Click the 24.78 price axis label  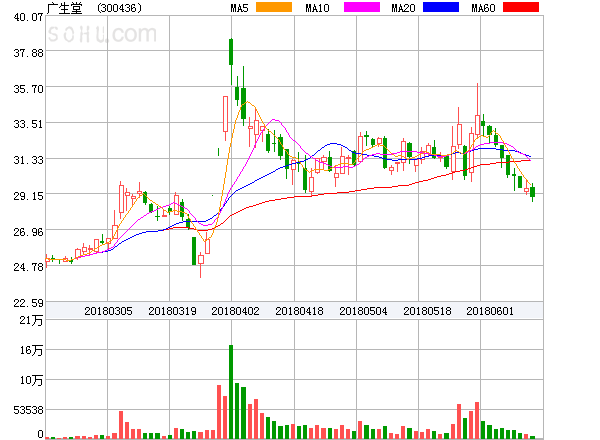tap(28, 267)
